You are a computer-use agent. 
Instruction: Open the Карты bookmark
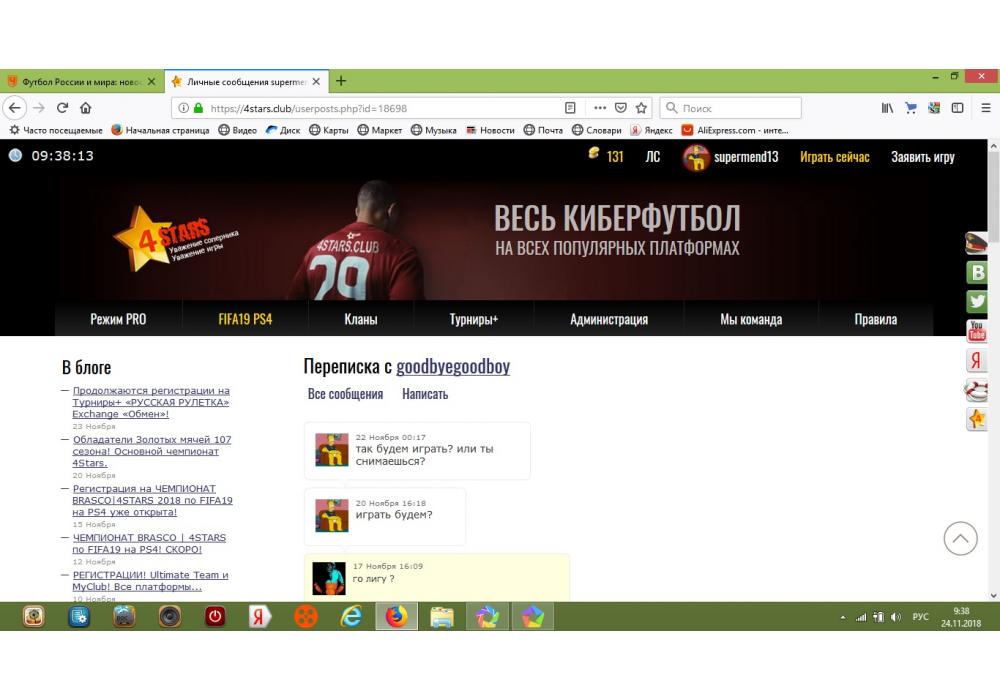[x=329, y=130]
